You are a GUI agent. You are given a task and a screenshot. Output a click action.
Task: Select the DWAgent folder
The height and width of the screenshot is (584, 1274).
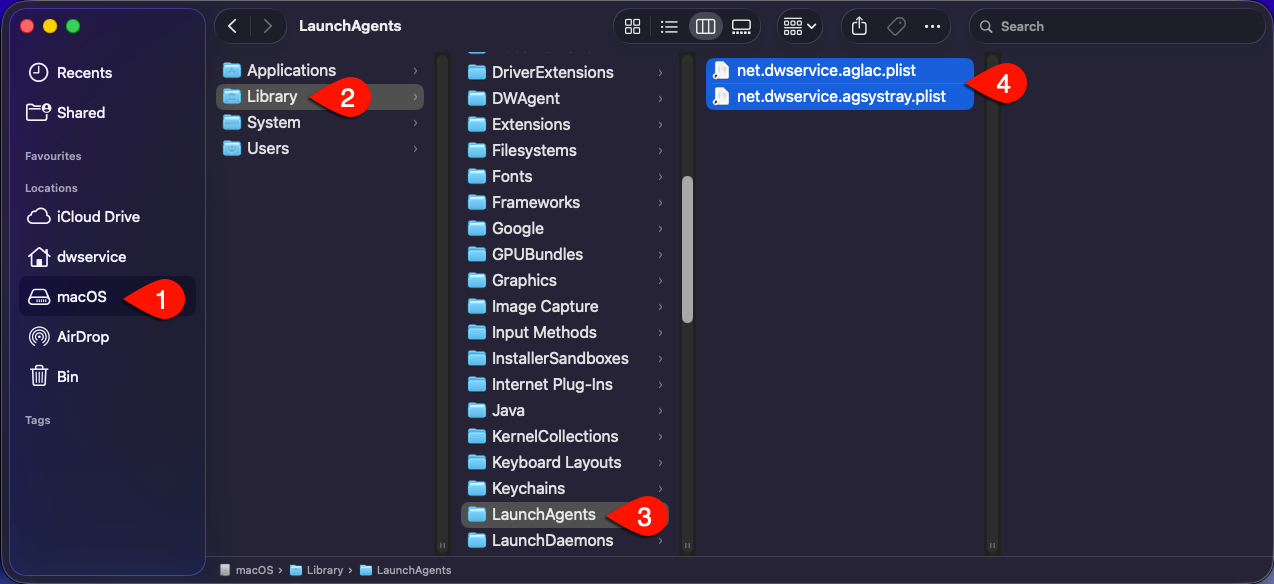click(565, 98)
